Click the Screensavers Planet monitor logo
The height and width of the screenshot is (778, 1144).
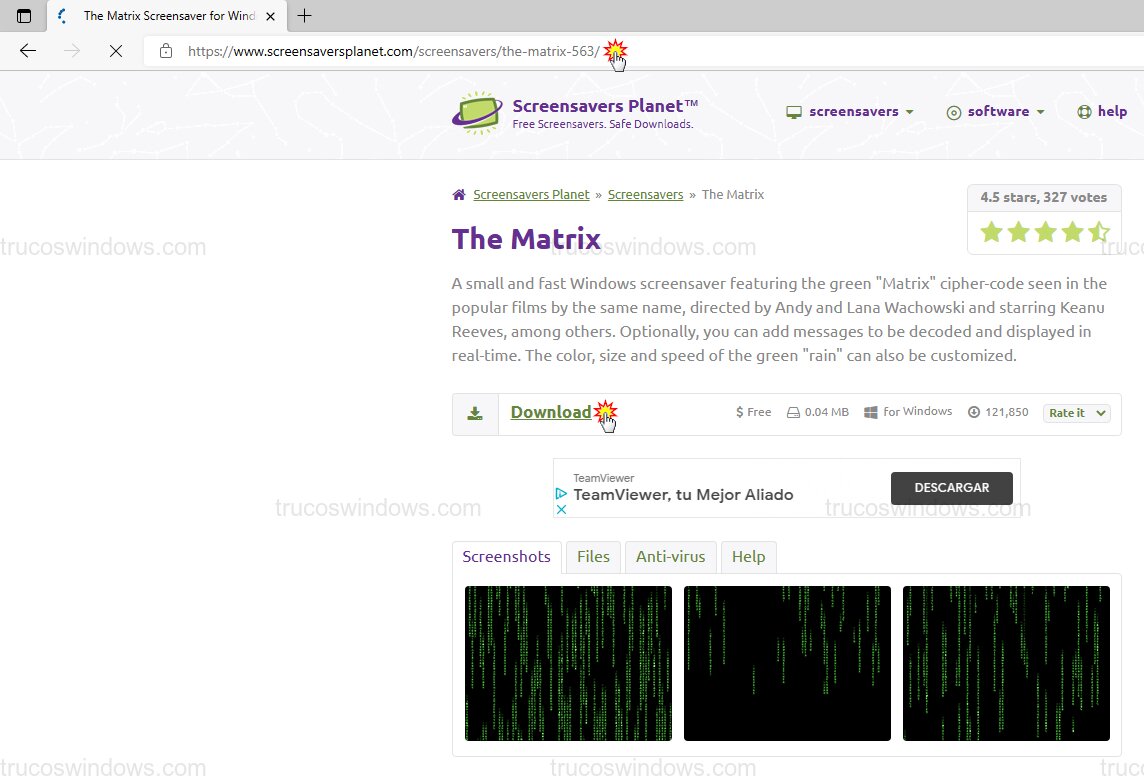(x=477, y=113)
